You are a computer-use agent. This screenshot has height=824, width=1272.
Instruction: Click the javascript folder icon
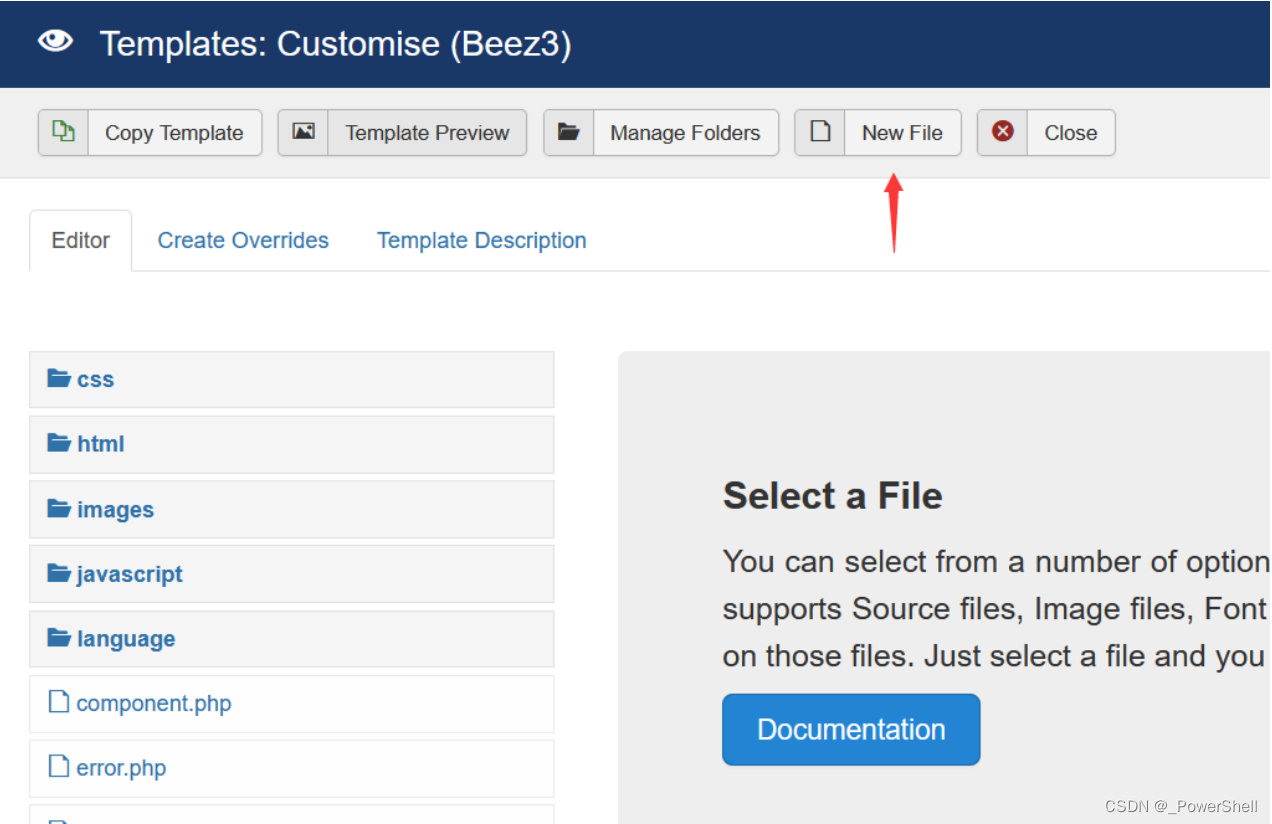pos(59,573)
